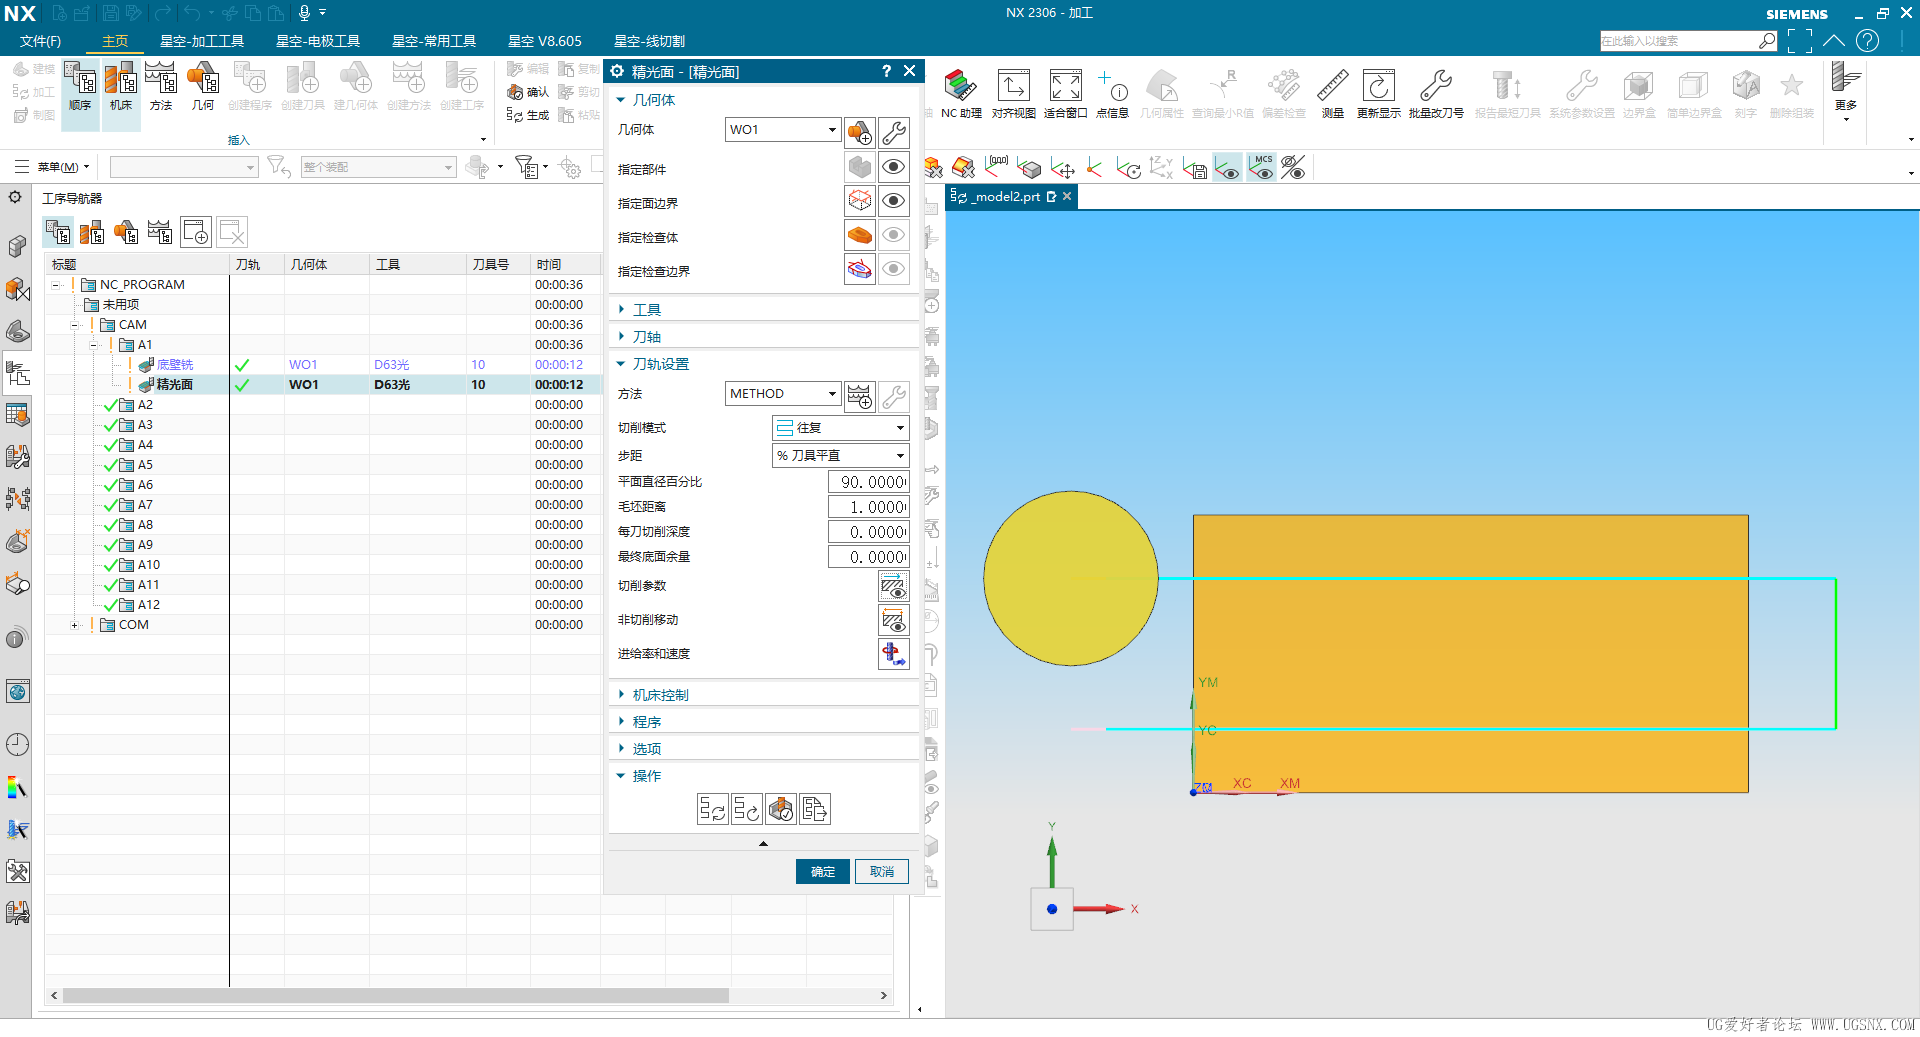
Task: Open the 文件(F) menu
Action: (x=40, y=41)
